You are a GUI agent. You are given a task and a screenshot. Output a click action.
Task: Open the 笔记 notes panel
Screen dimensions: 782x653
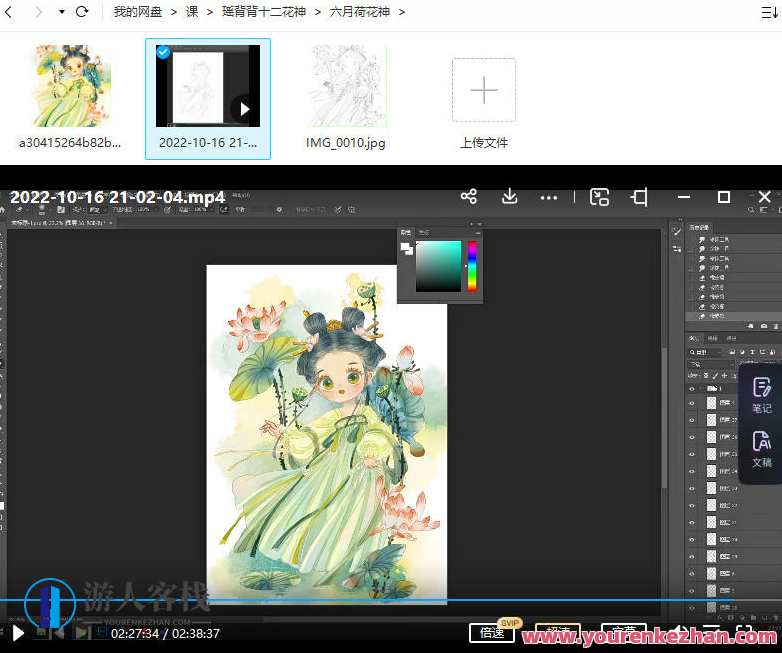tap(762, 396)
